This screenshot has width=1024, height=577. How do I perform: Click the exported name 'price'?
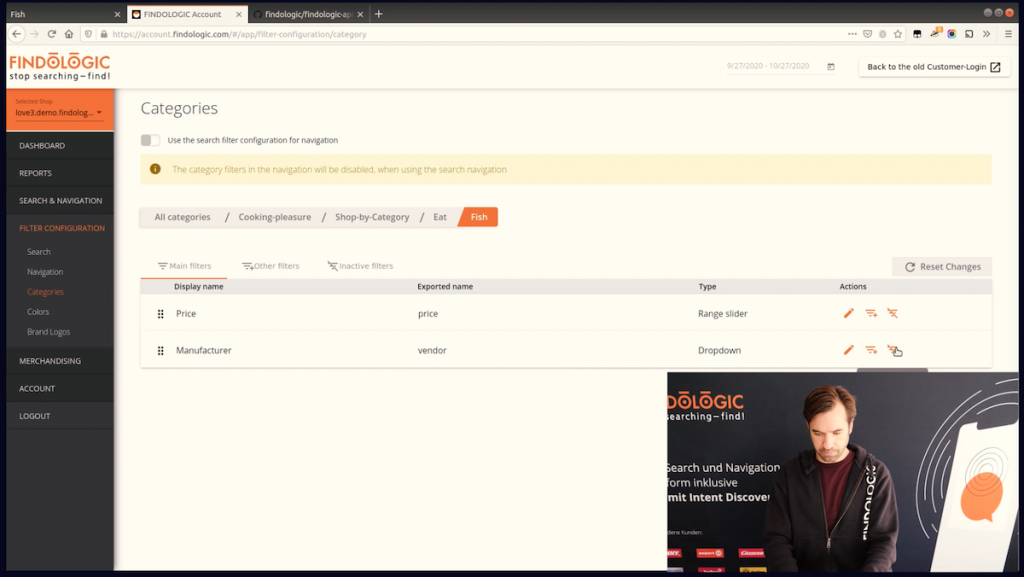(x=428, y=313)
